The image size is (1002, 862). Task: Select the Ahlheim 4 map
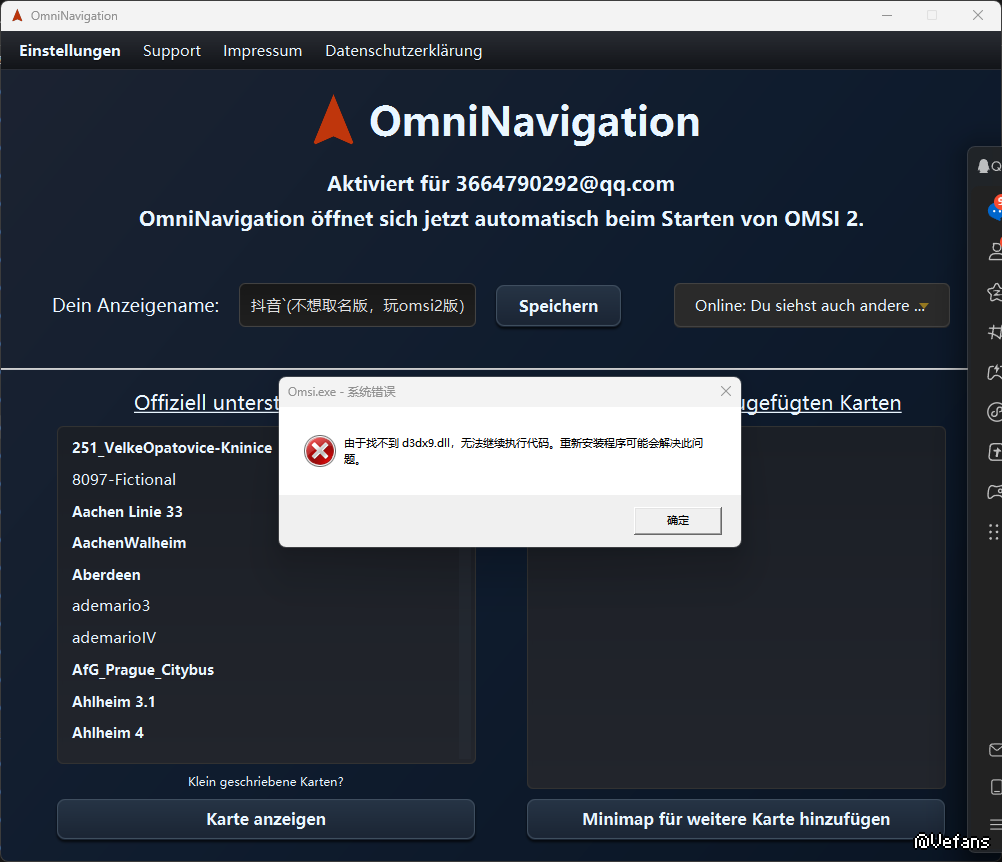pos(107,733)
